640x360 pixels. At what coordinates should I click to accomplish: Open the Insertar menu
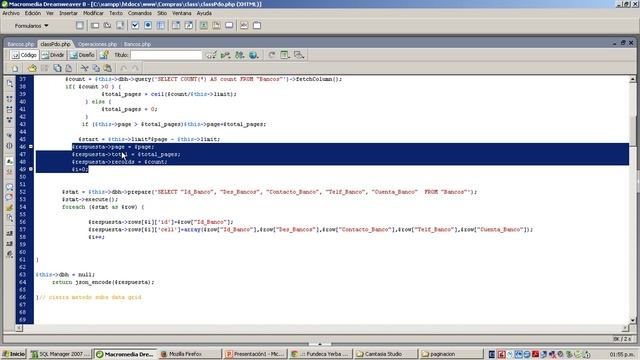click(68, 13)
